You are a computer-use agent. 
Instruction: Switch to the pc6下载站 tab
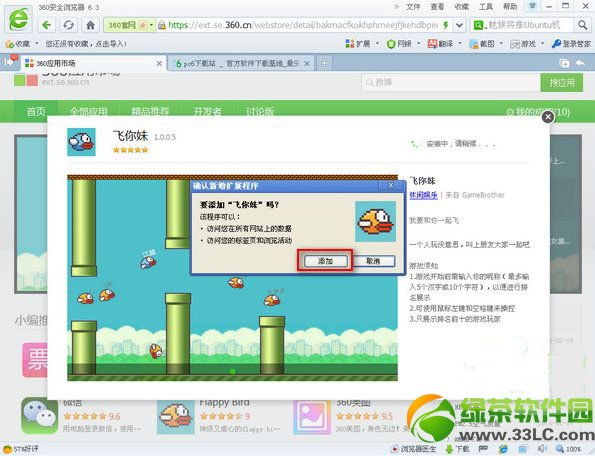[240, 63]
